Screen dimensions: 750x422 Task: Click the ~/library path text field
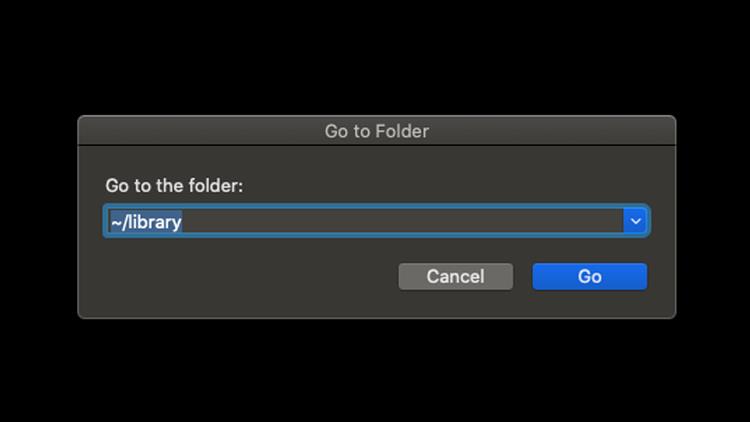coord(364,221)
